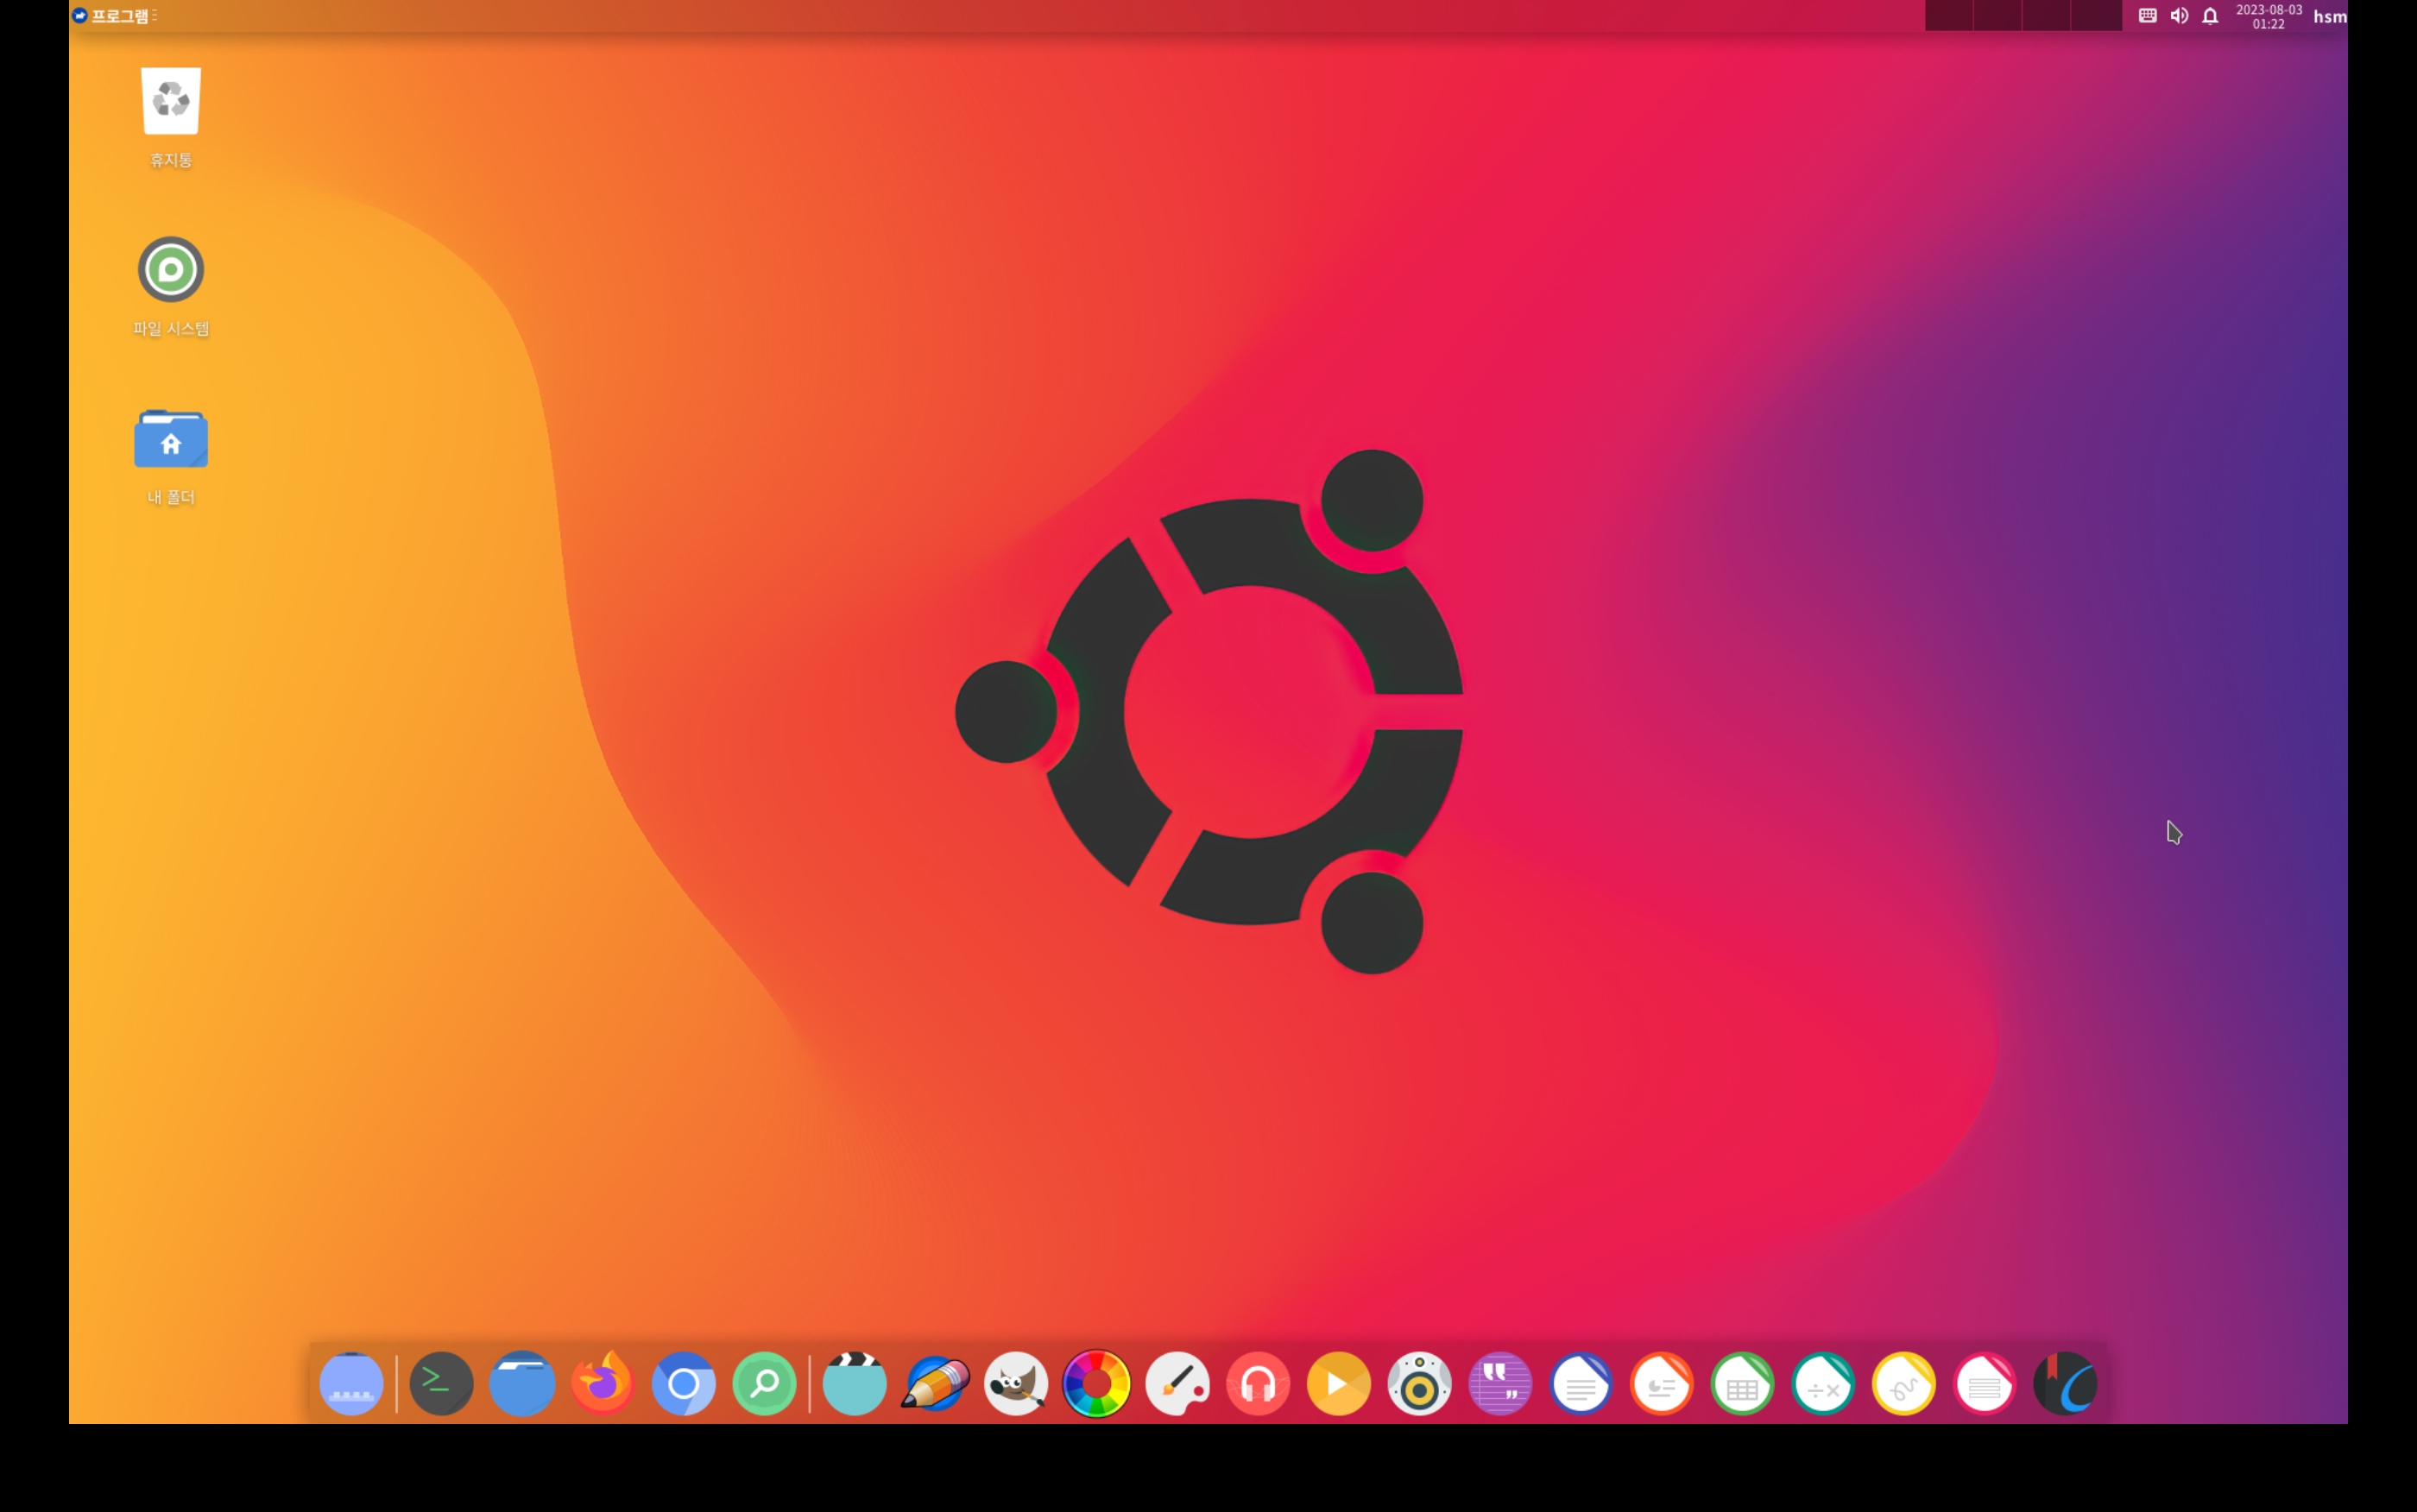Launch the red headphones music app
Viewport: 2417px width, 1512px height.
(x=1258, y=1384)
